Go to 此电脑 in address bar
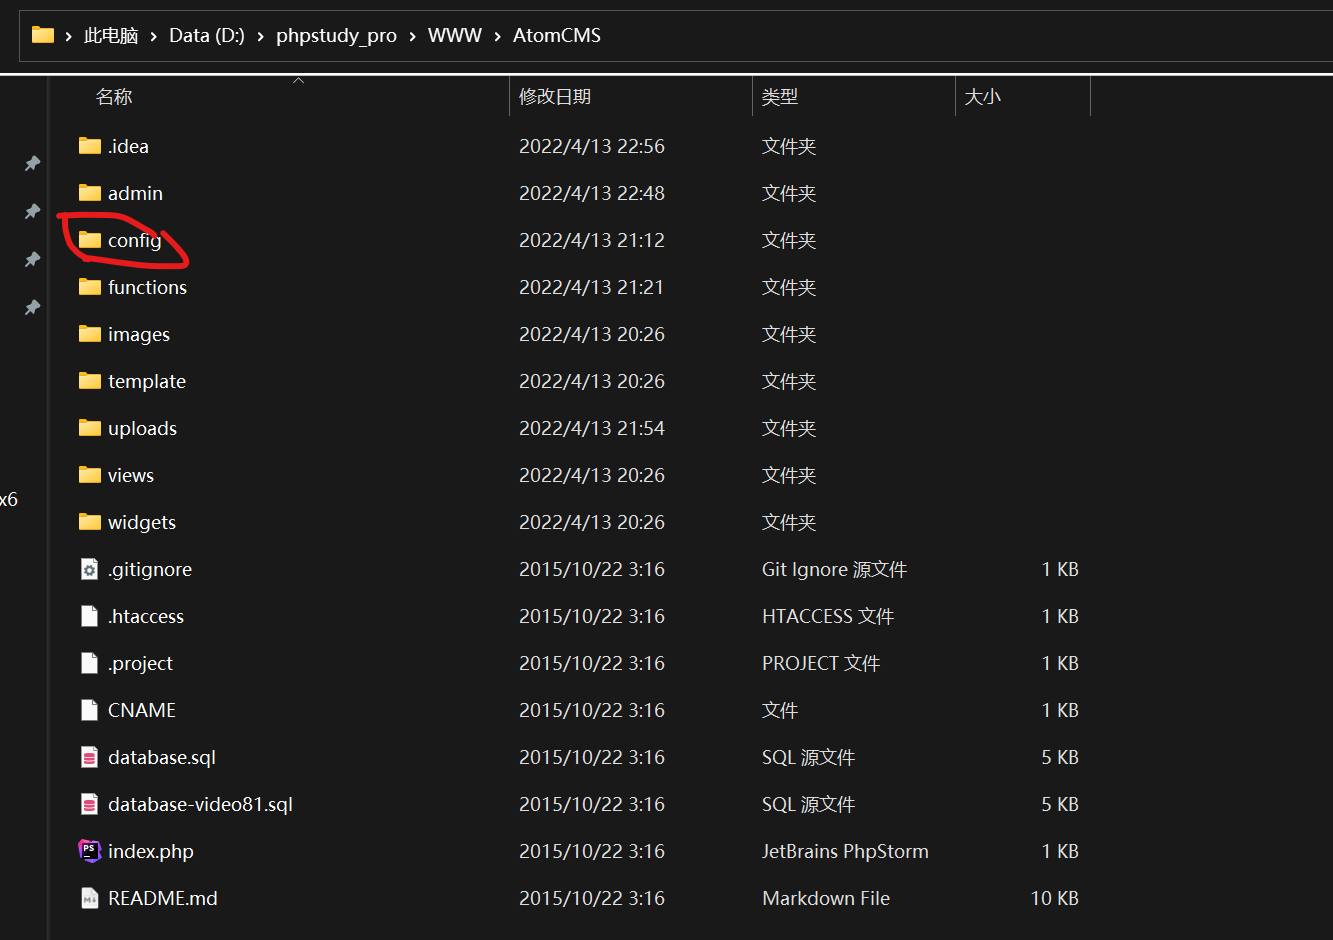 pyautogui.click(x=110, y=36)
